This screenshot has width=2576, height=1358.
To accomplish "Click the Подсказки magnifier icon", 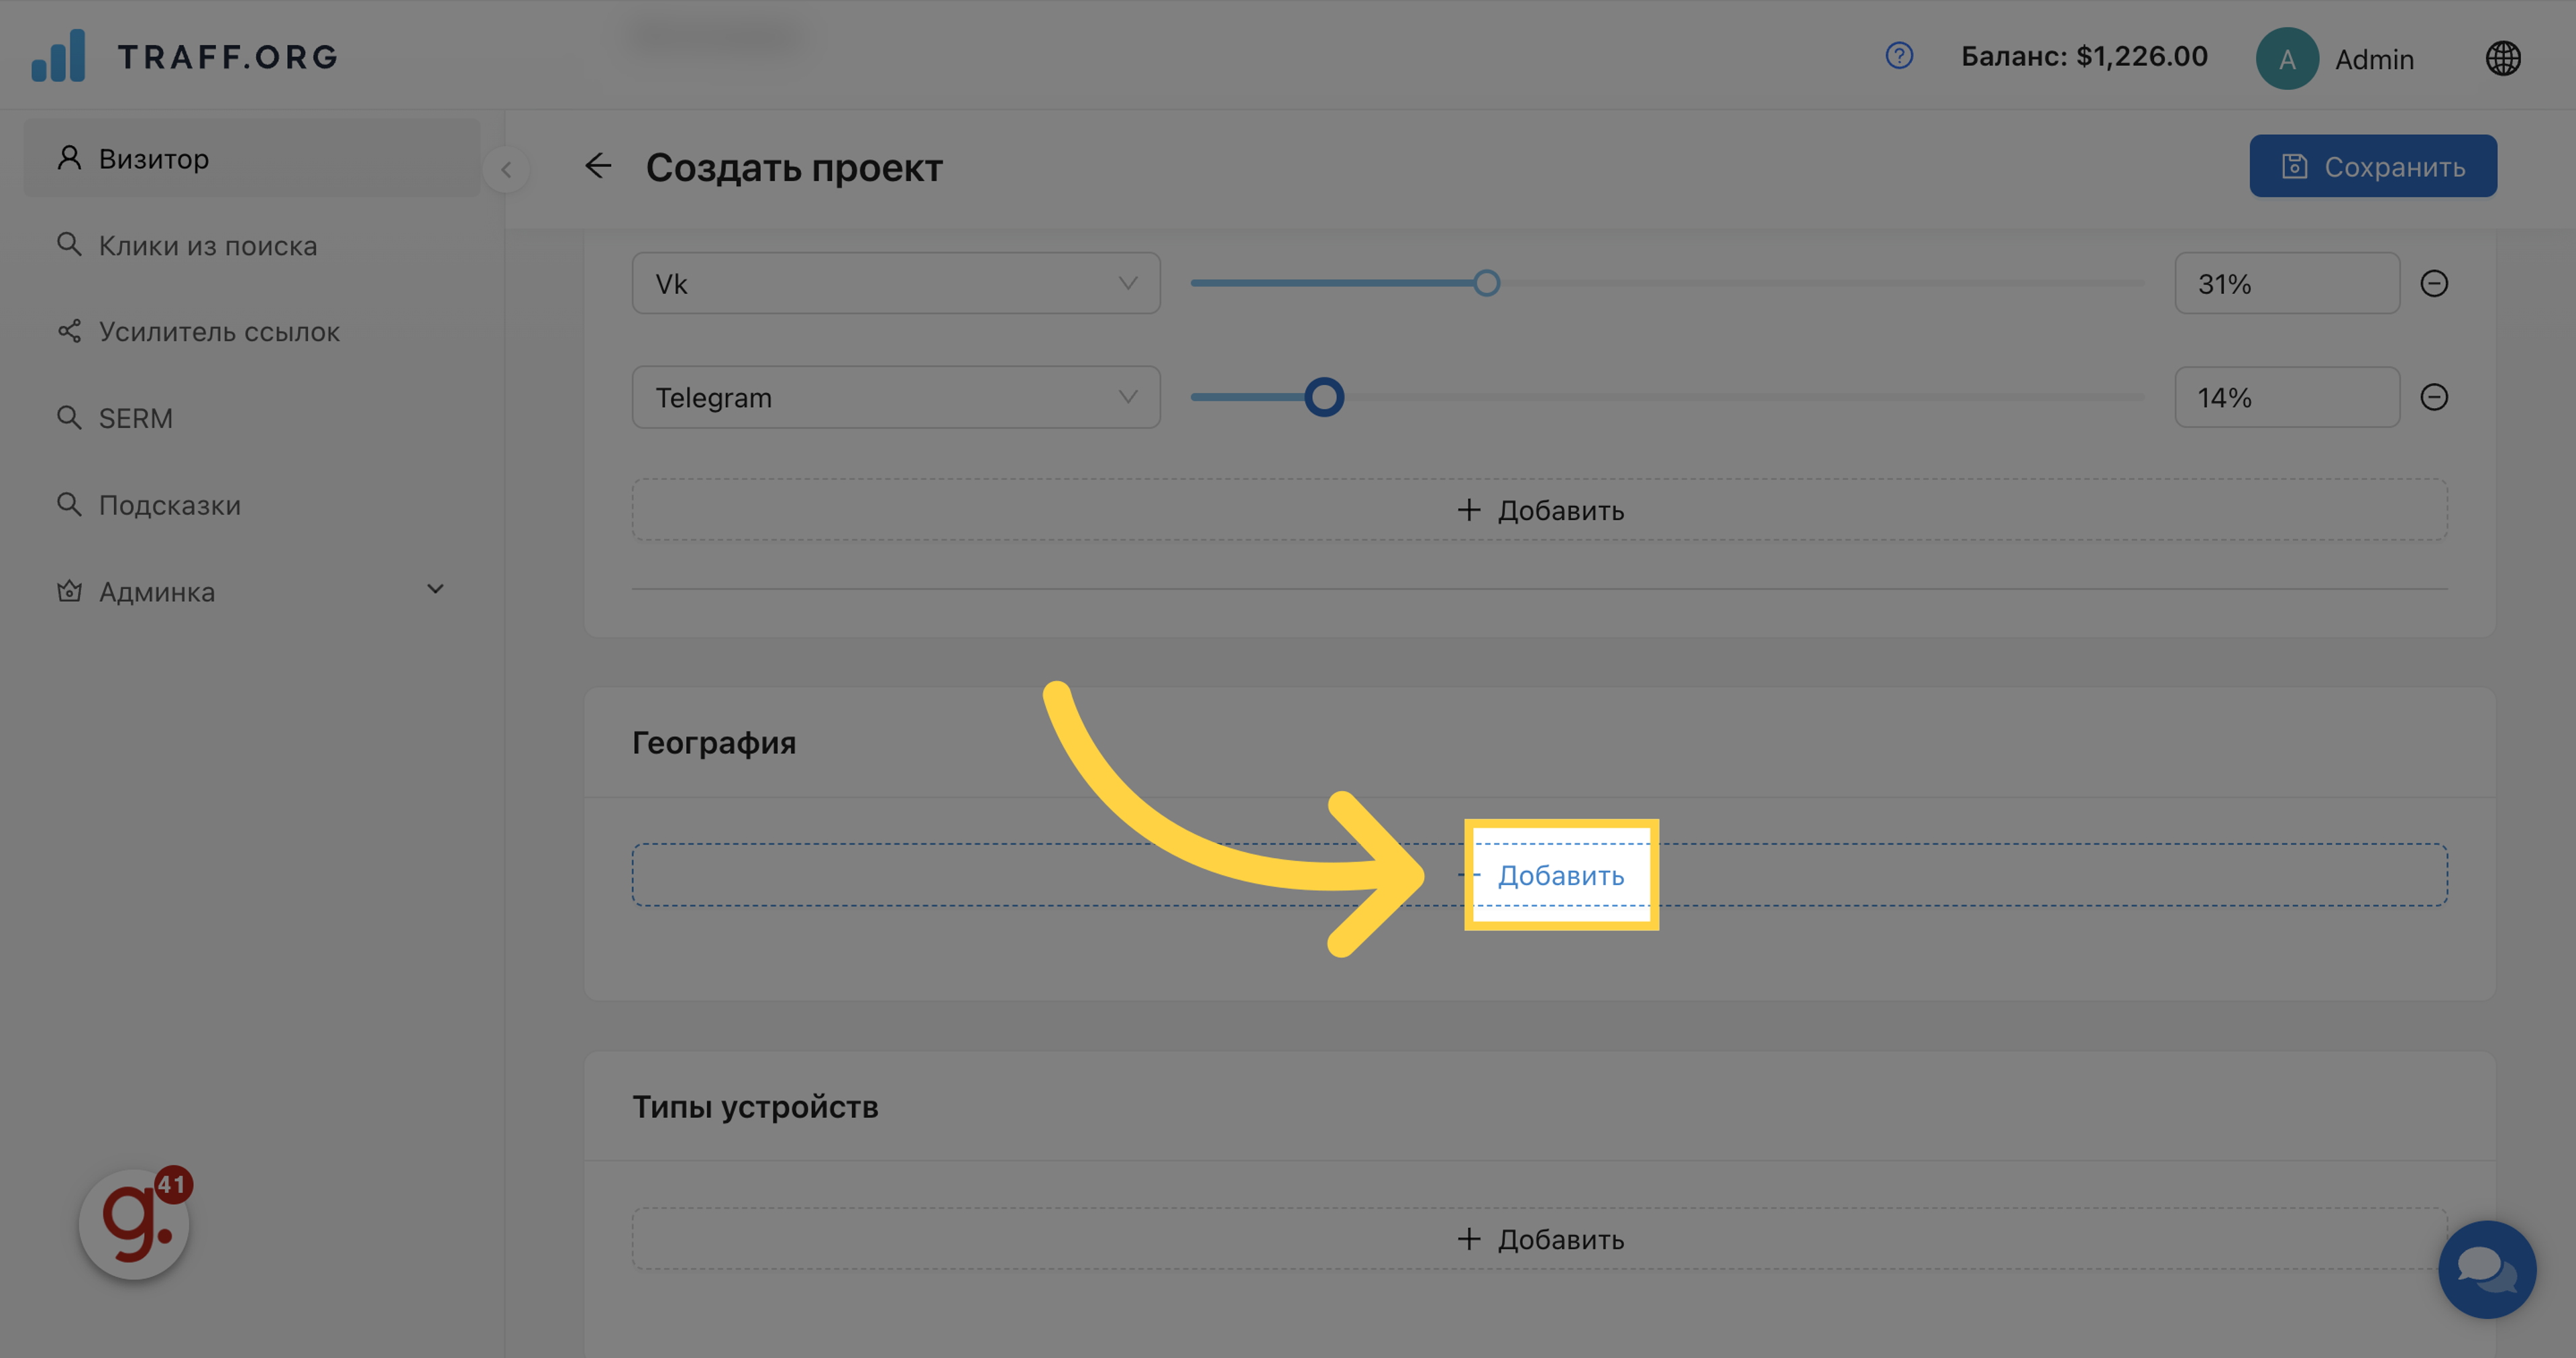I will click(x=69, y=504).
